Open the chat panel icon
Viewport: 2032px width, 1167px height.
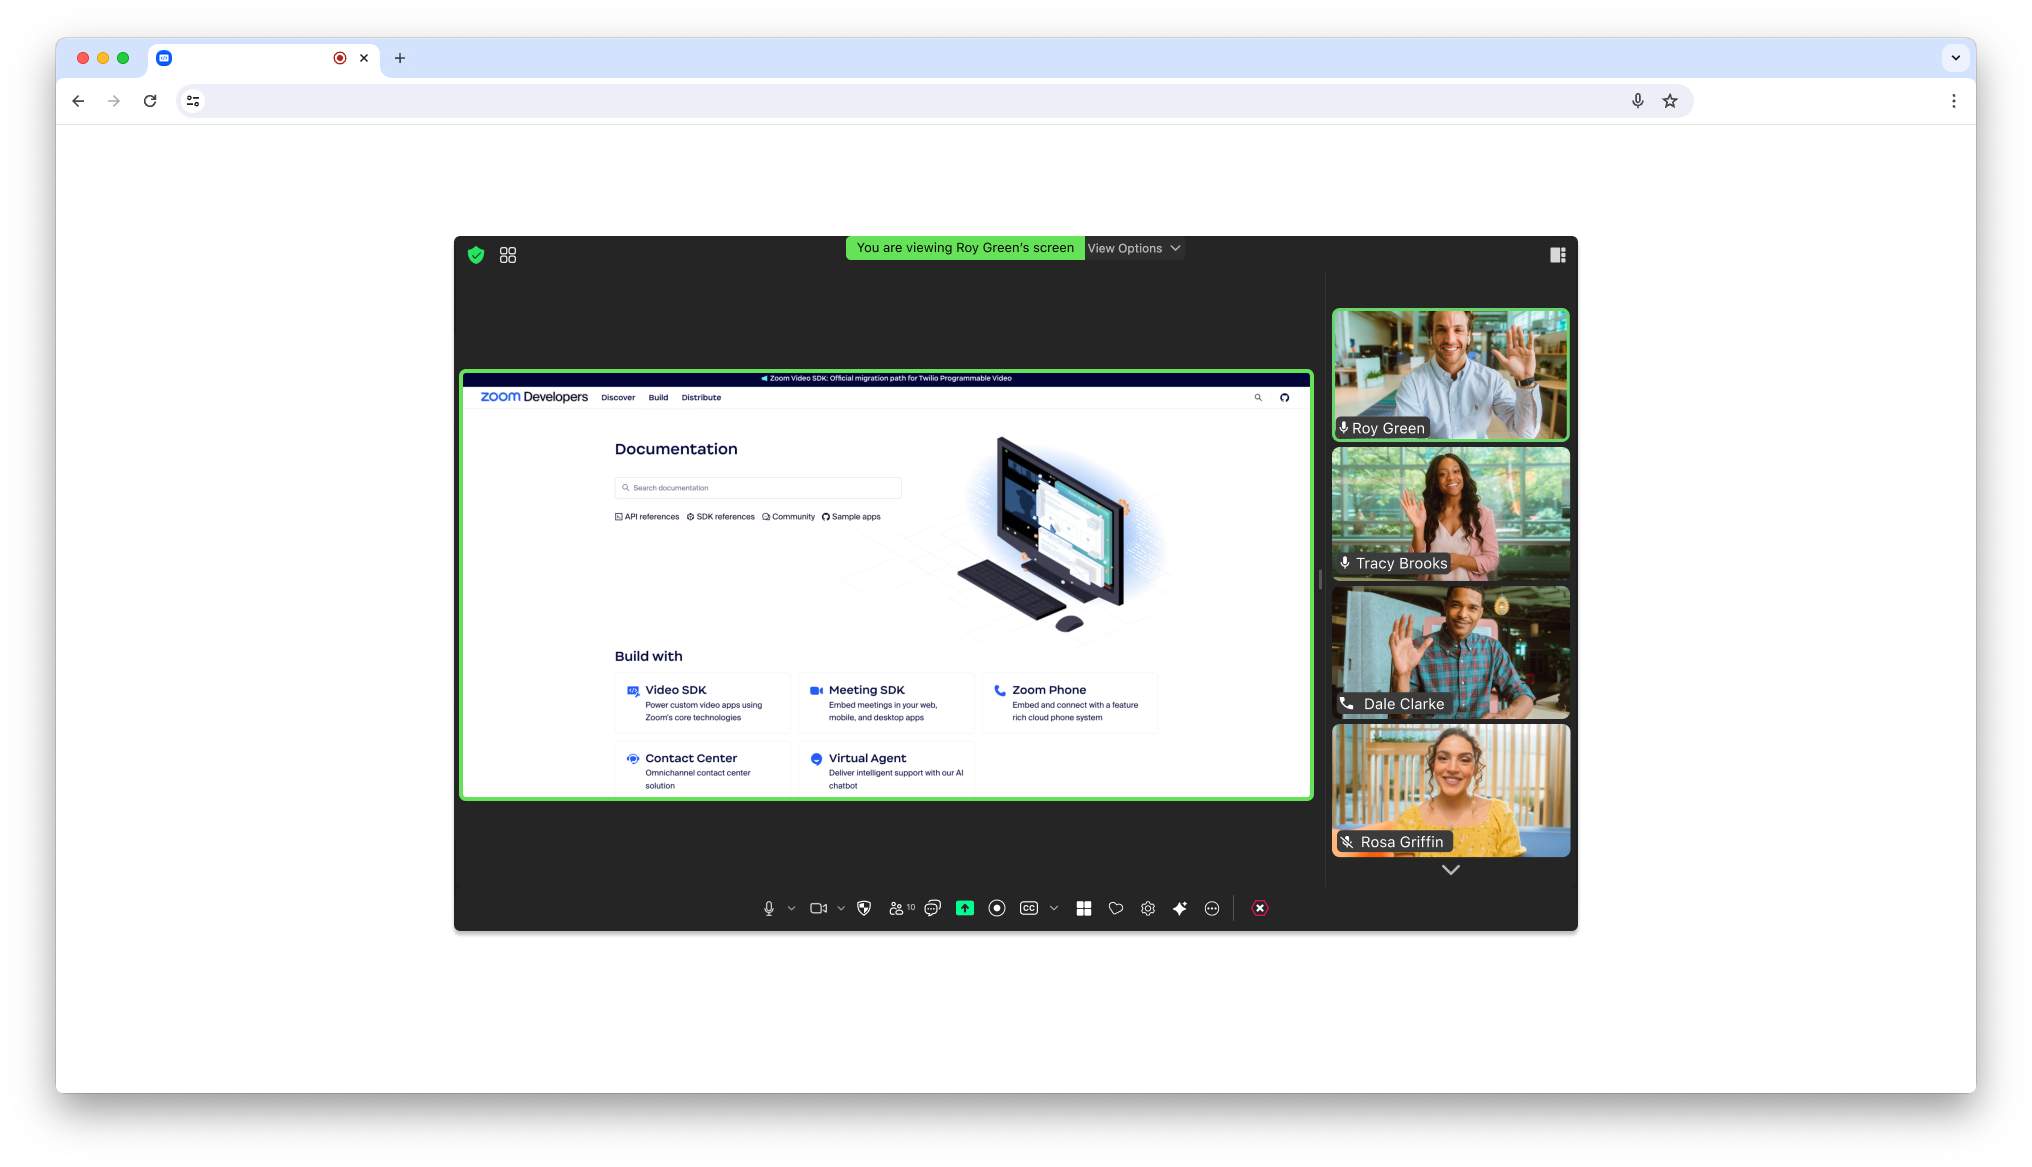click(x=932, y=908)
